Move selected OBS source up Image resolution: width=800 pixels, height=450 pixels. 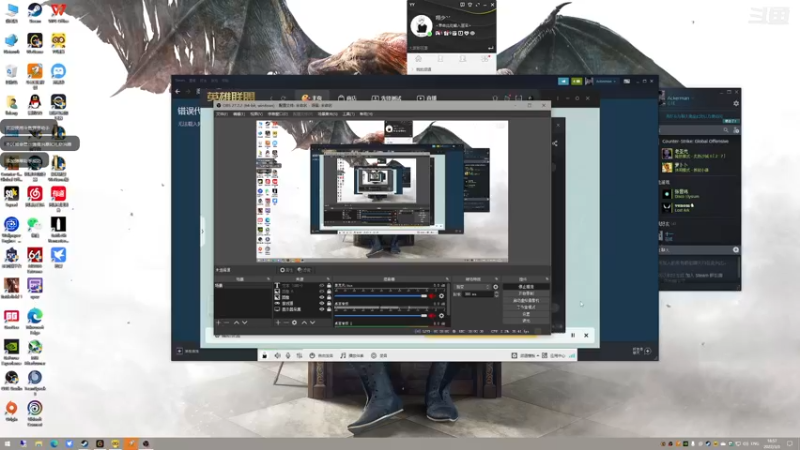click(x=305, y=322)
